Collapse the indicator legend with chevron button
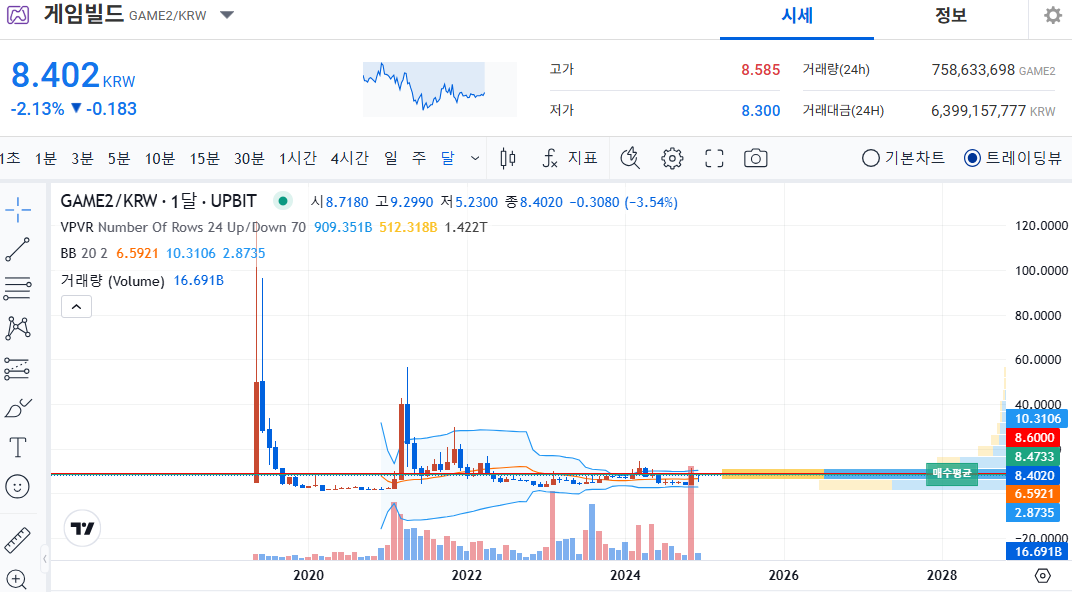 [x=77, y=307]
